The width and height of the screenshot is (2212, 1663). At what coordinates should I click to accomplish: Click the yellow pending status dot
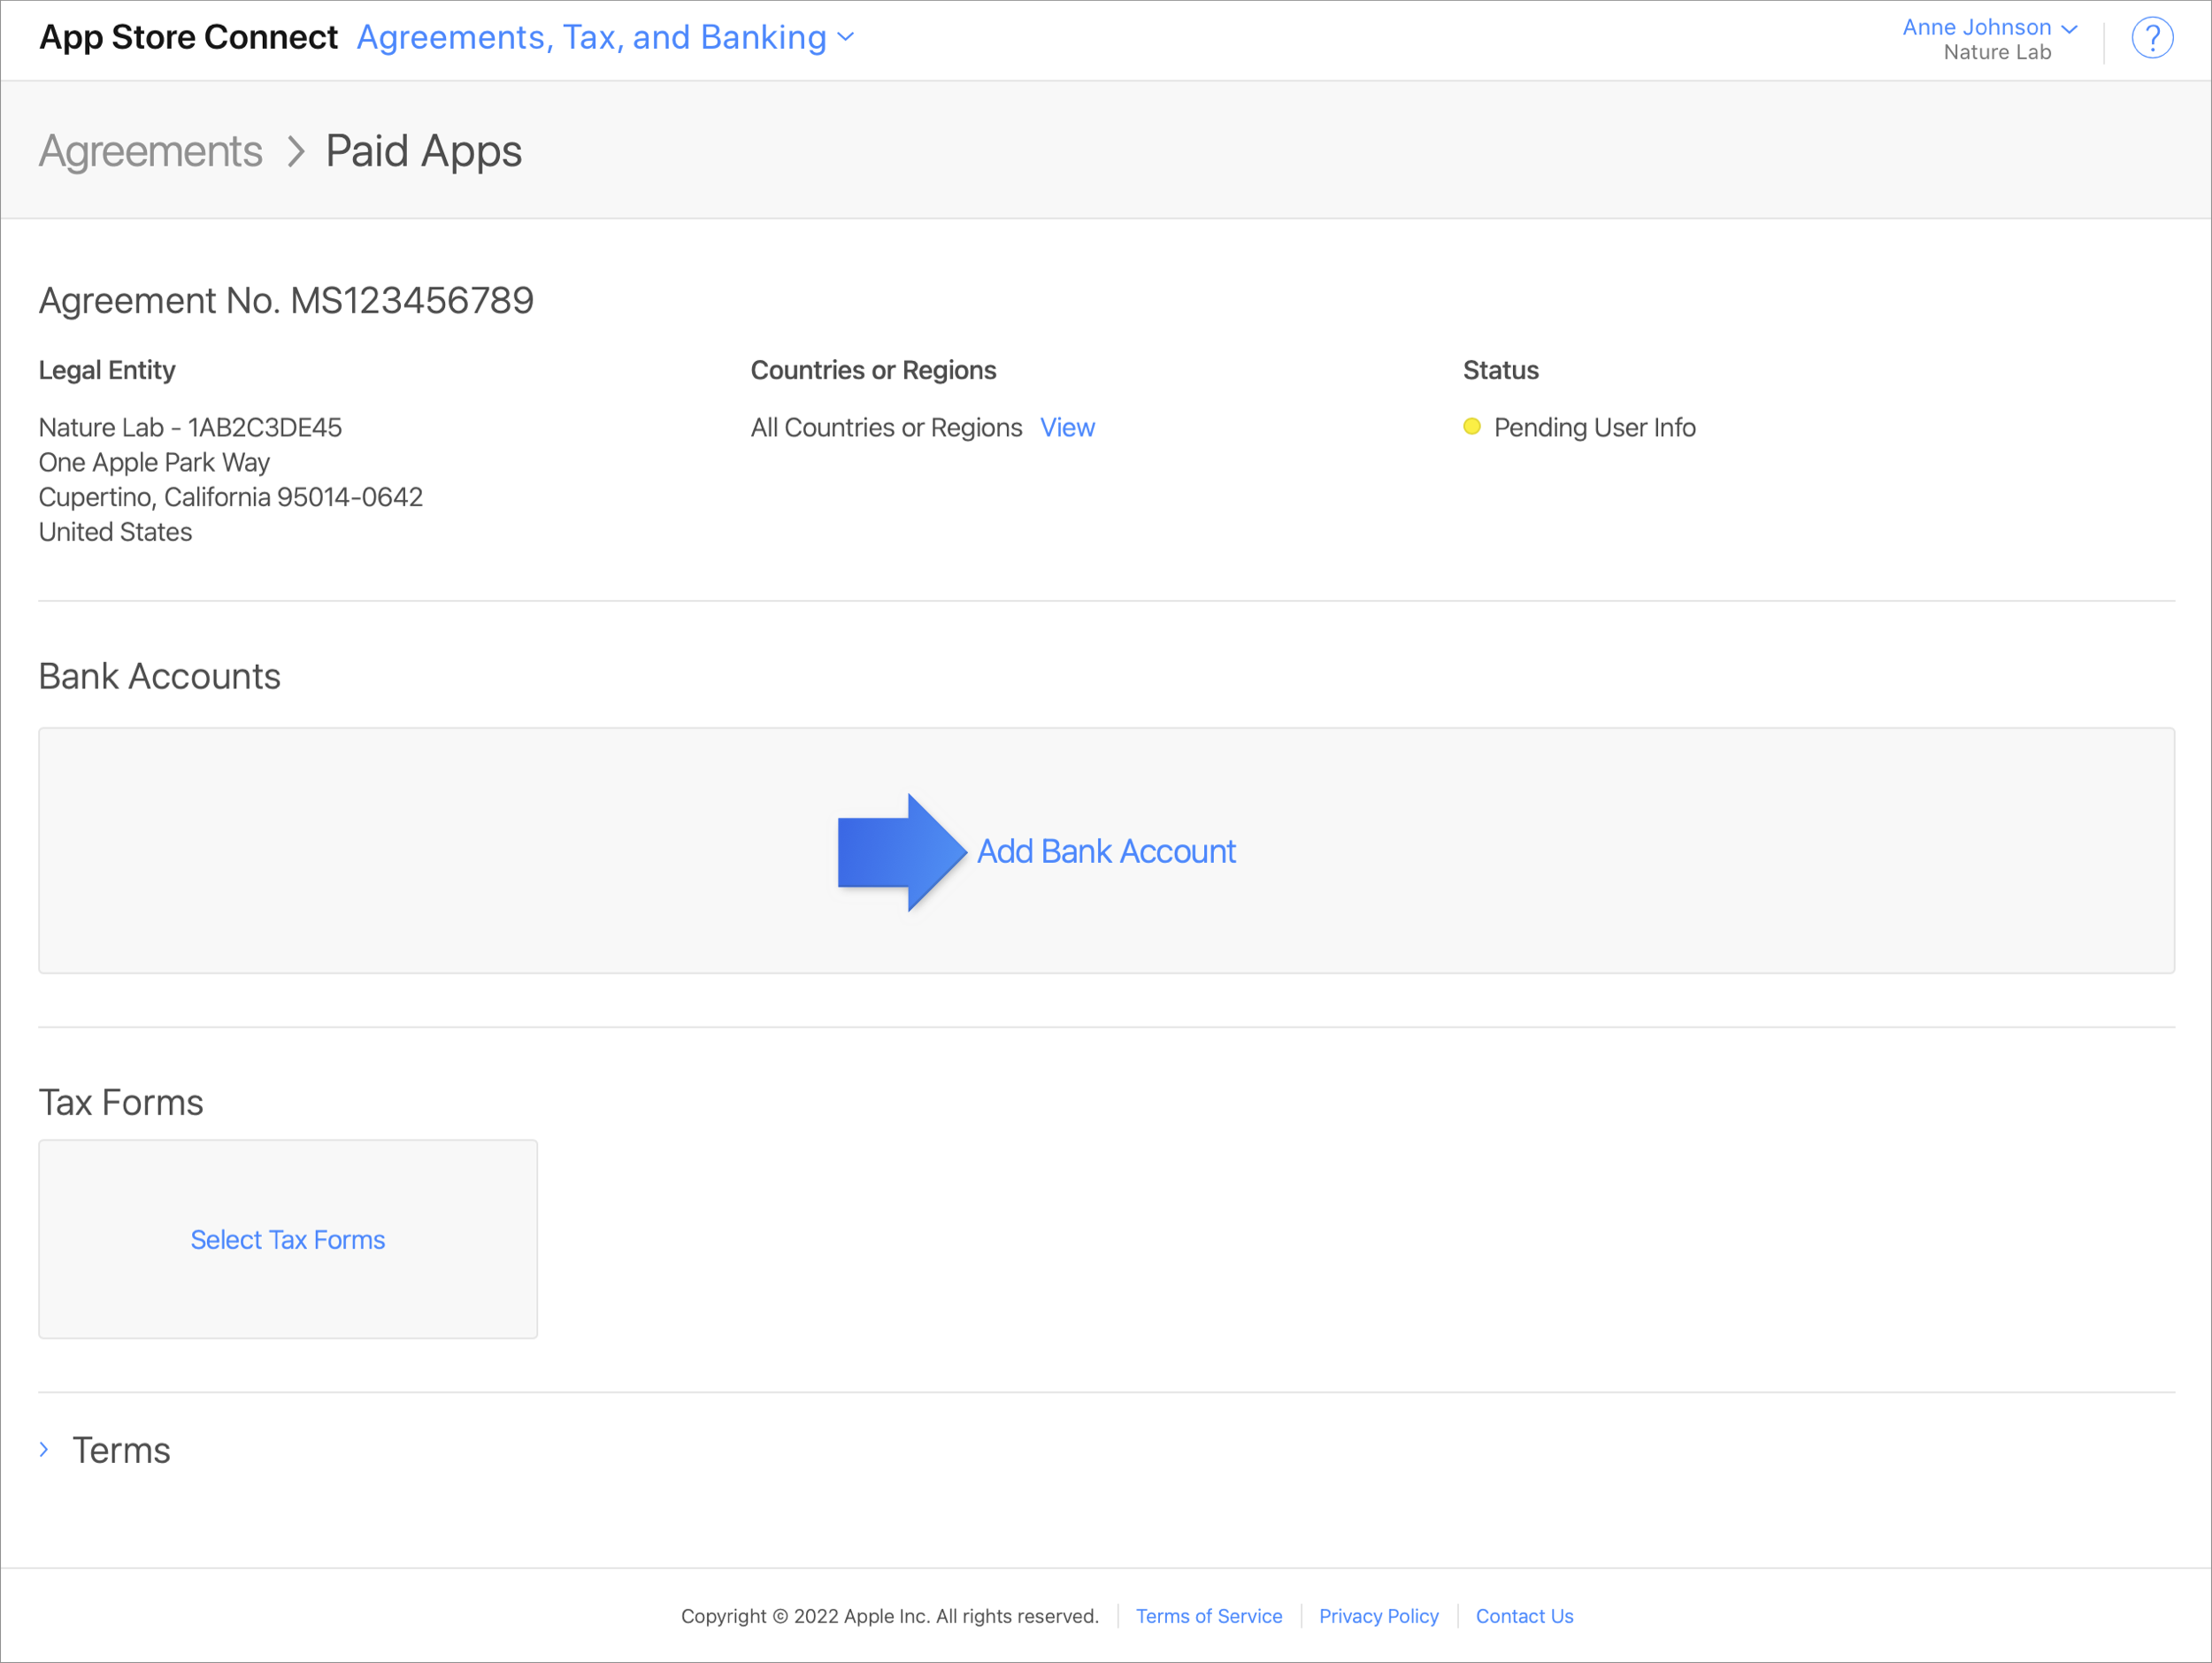point(1471,427)
